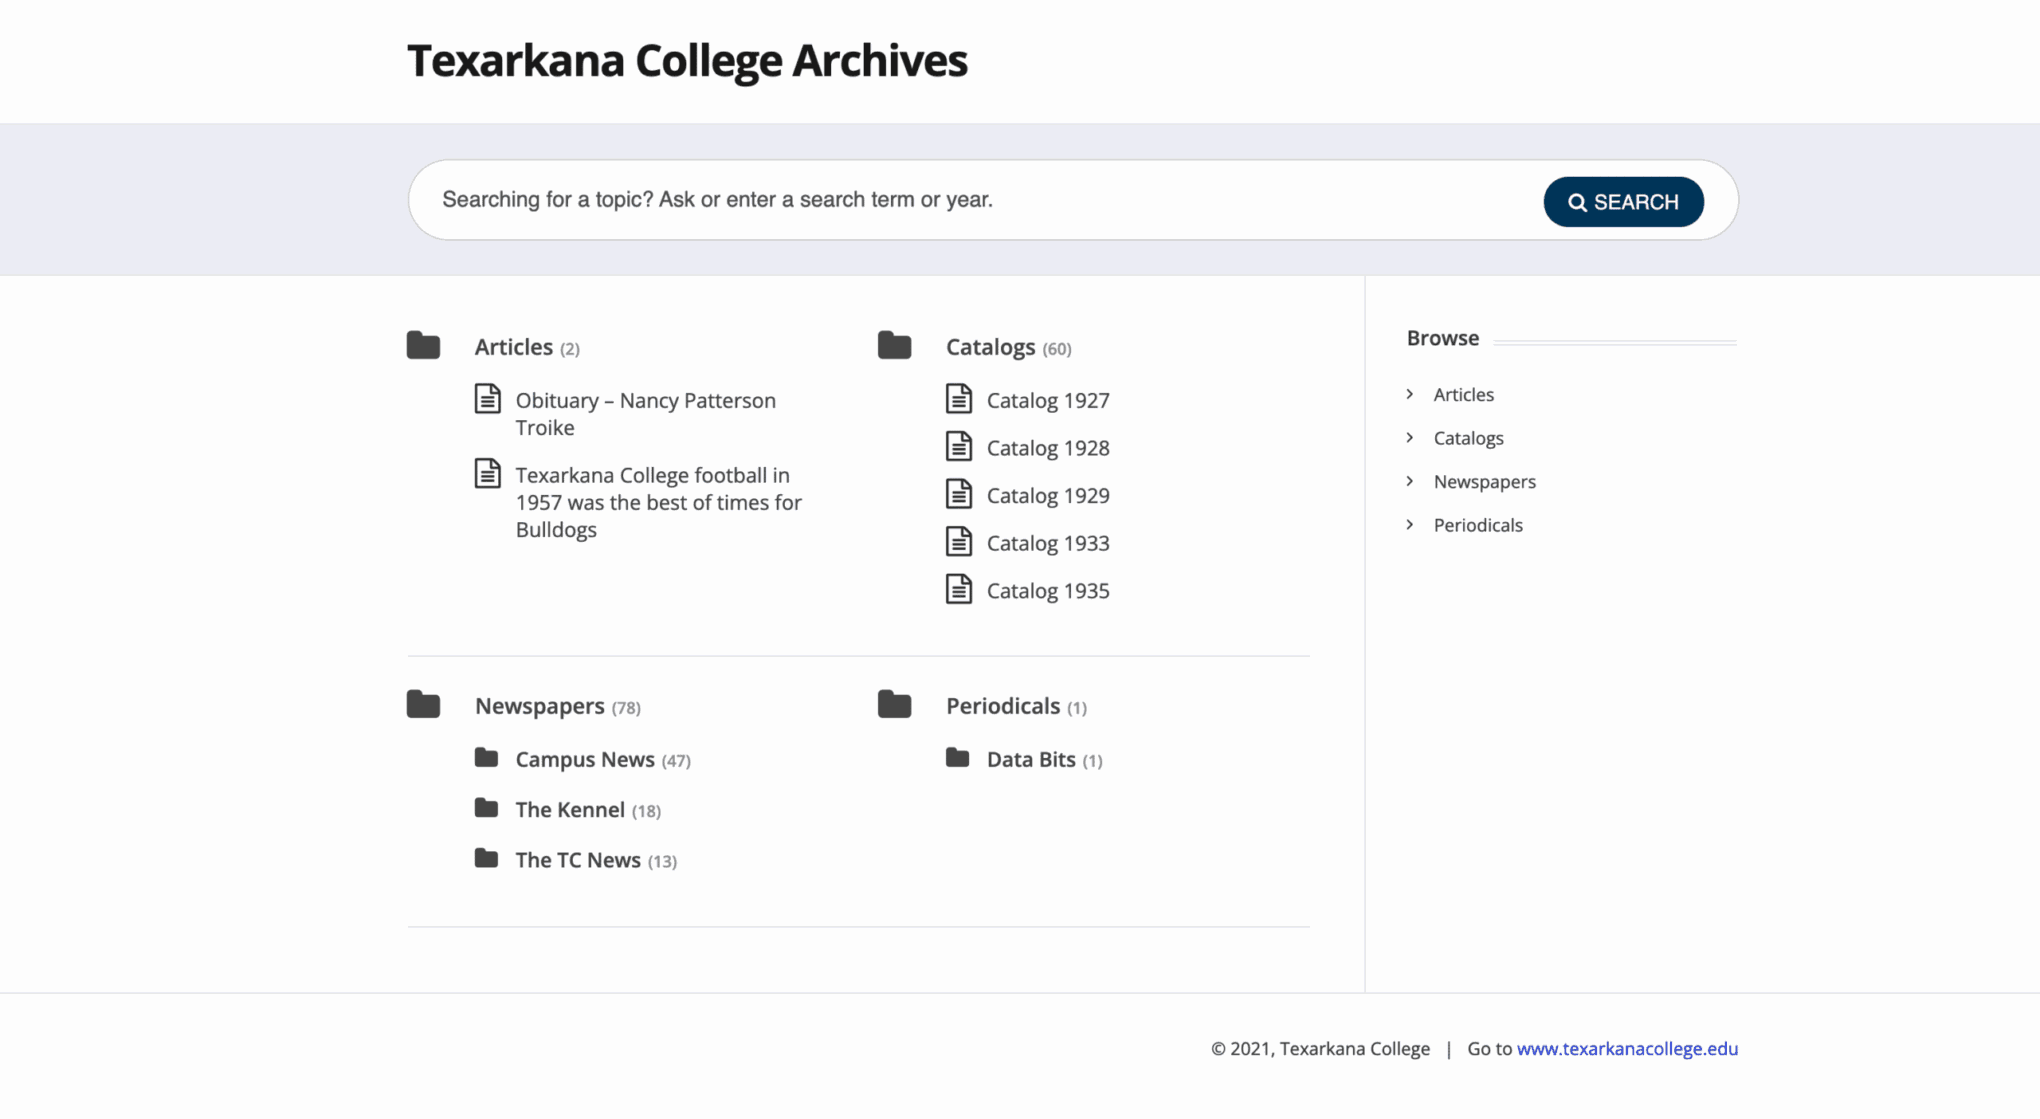Expand the Catalogs chevron in Browse
The width and height of the screenshot is (2040, 1119).
1410,438
